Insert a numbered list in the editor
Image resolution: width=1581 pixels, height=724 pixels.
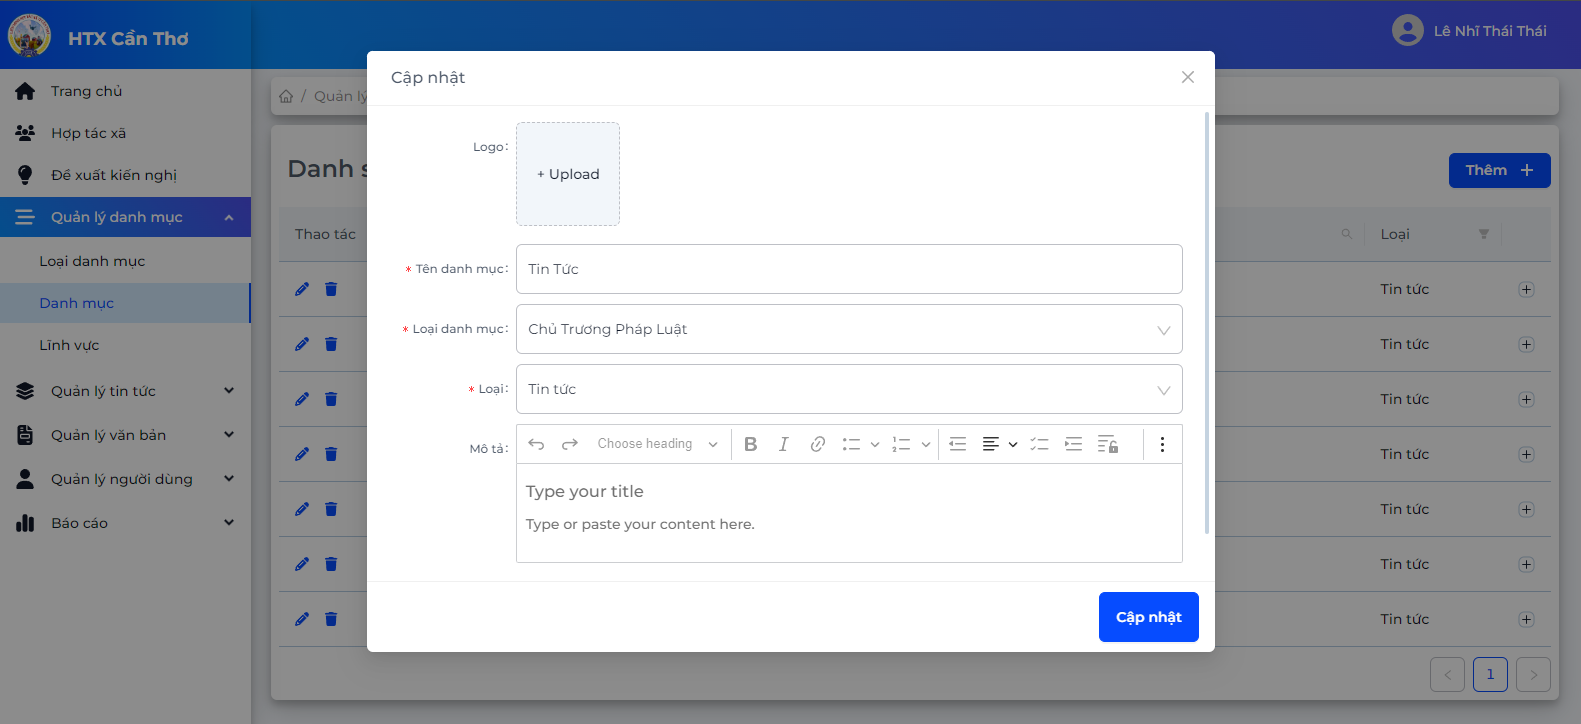902,444
